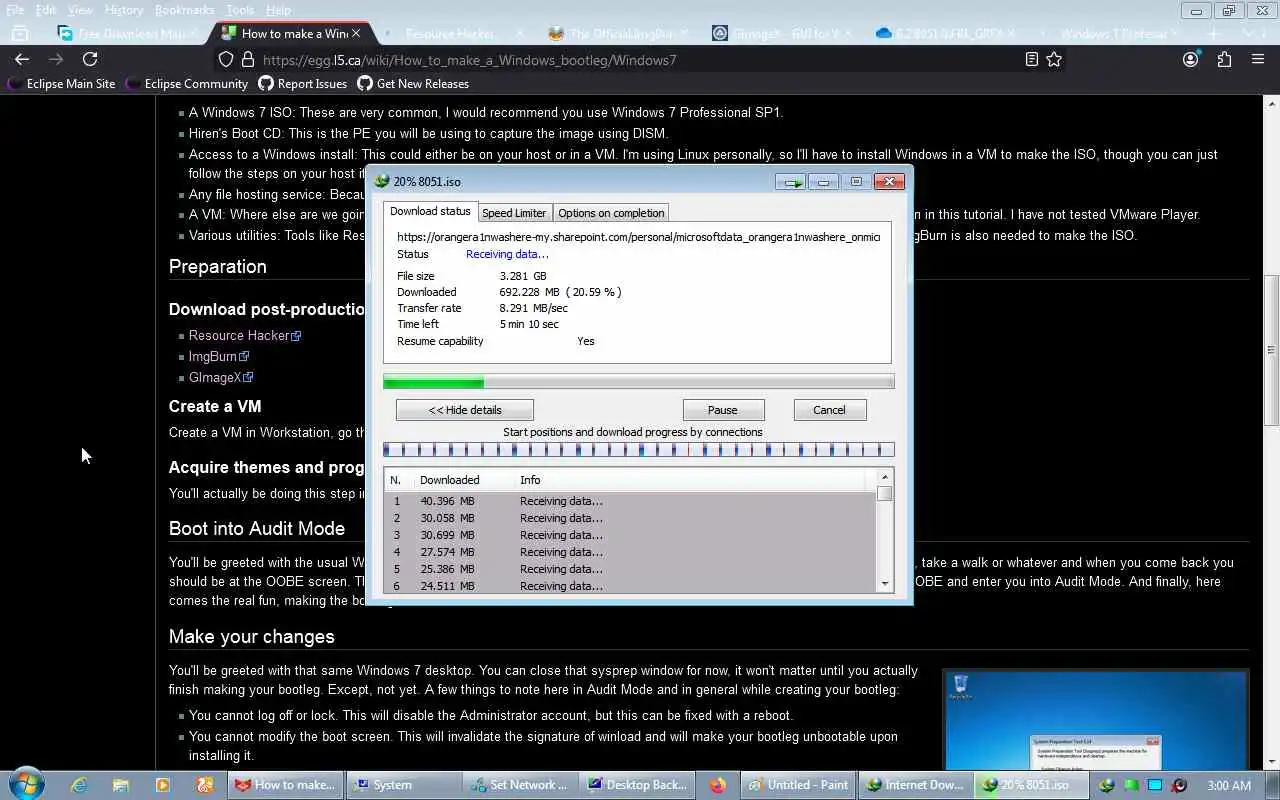Click the browser Forward arrow

(56, 60)
